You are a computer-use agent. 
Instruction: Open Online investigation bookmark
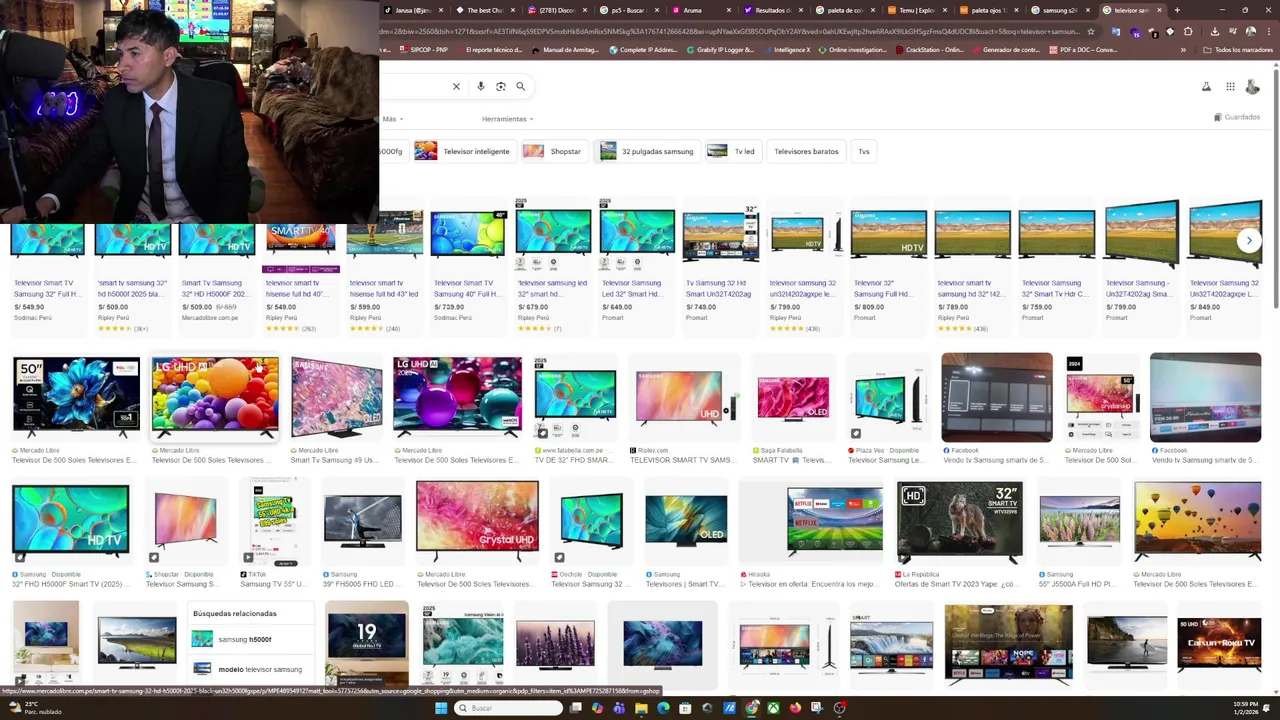coord(852,50)
